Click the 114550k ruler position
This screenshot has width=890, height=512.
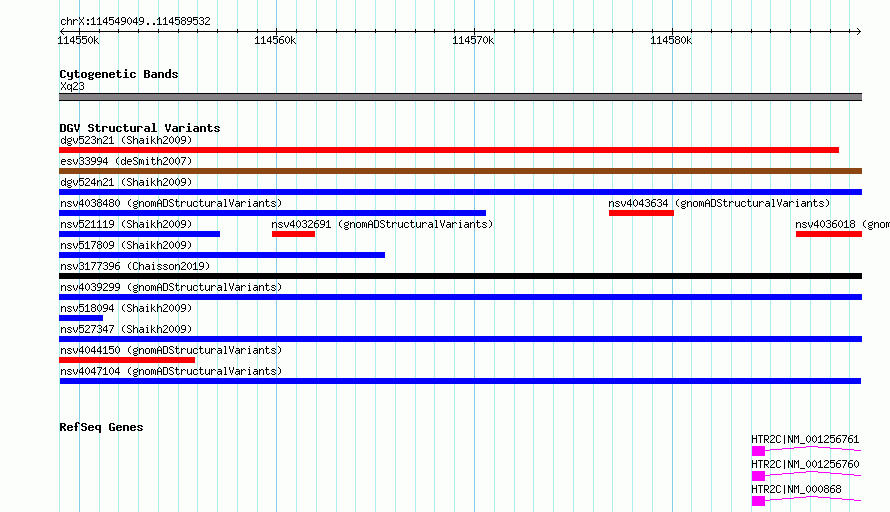click(x=78, y=40)
